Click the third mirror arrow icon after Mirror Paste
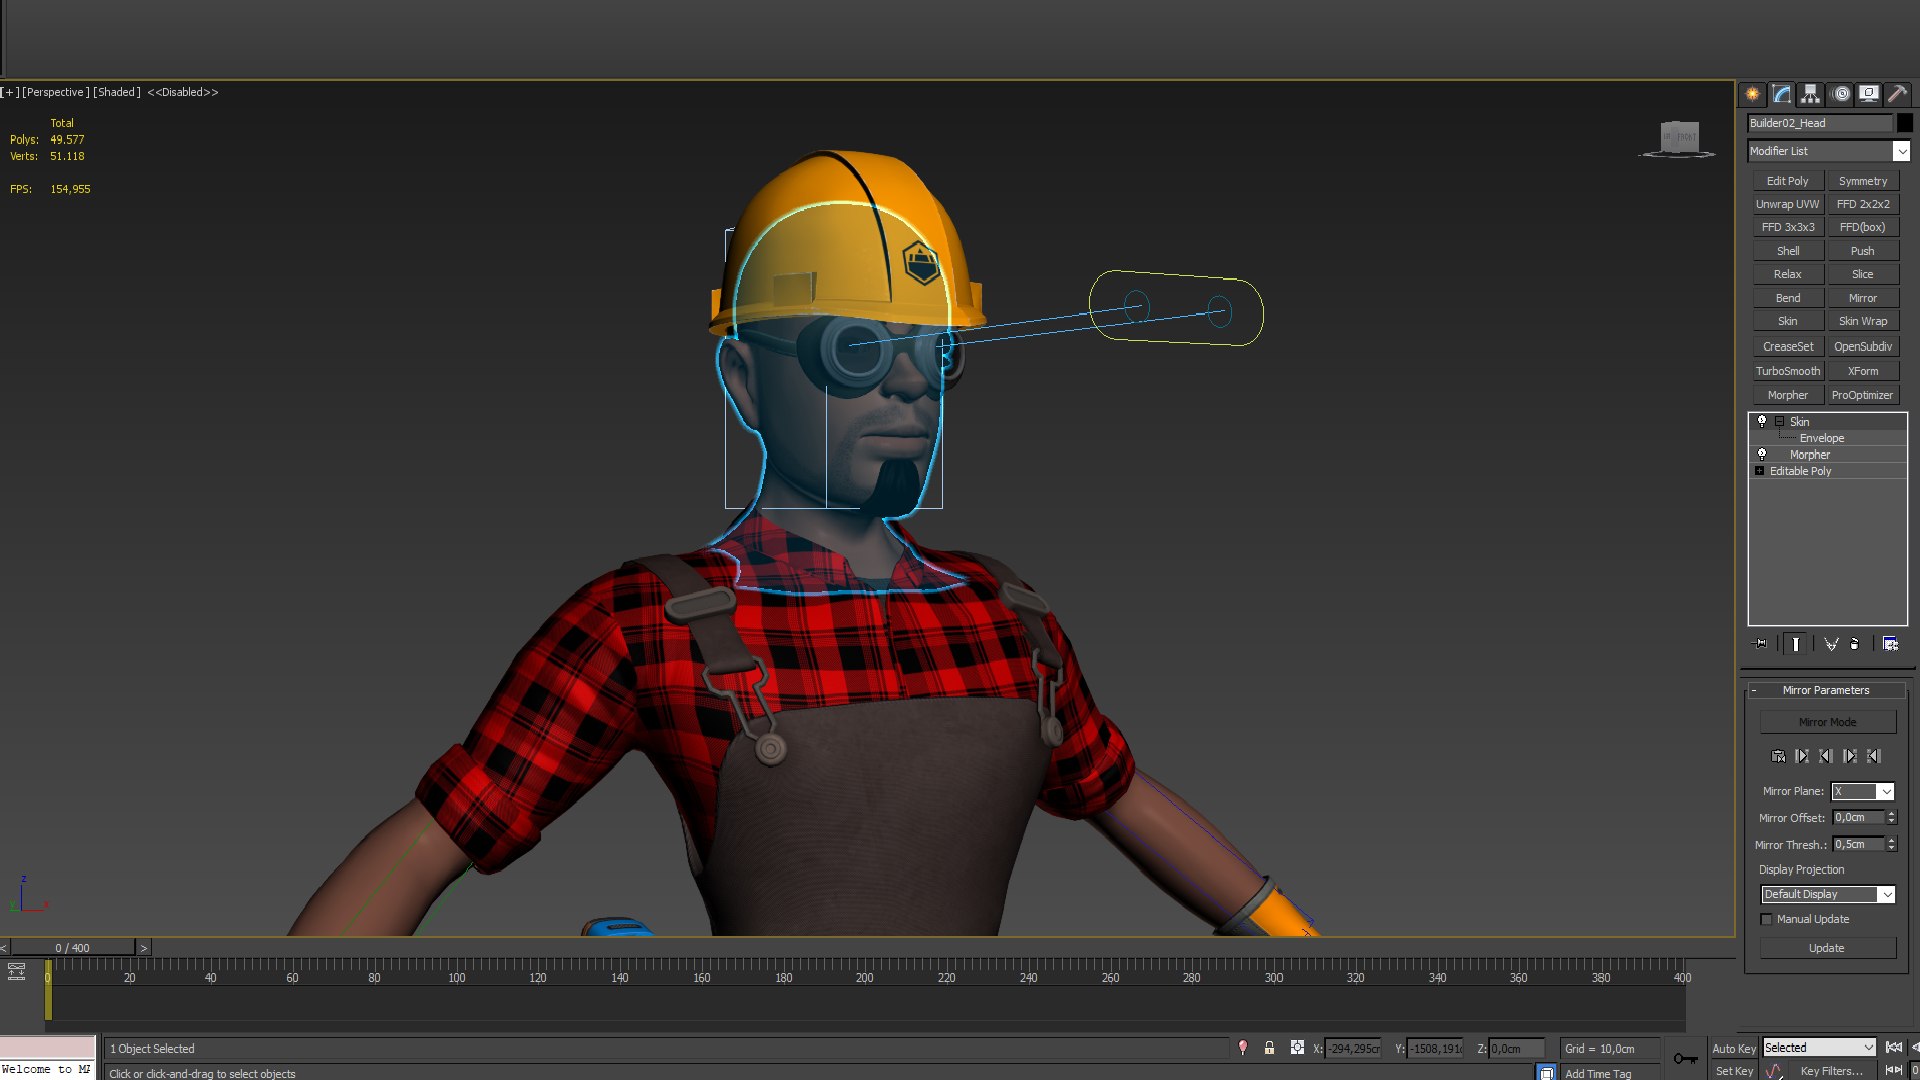 coord(1850,756)
